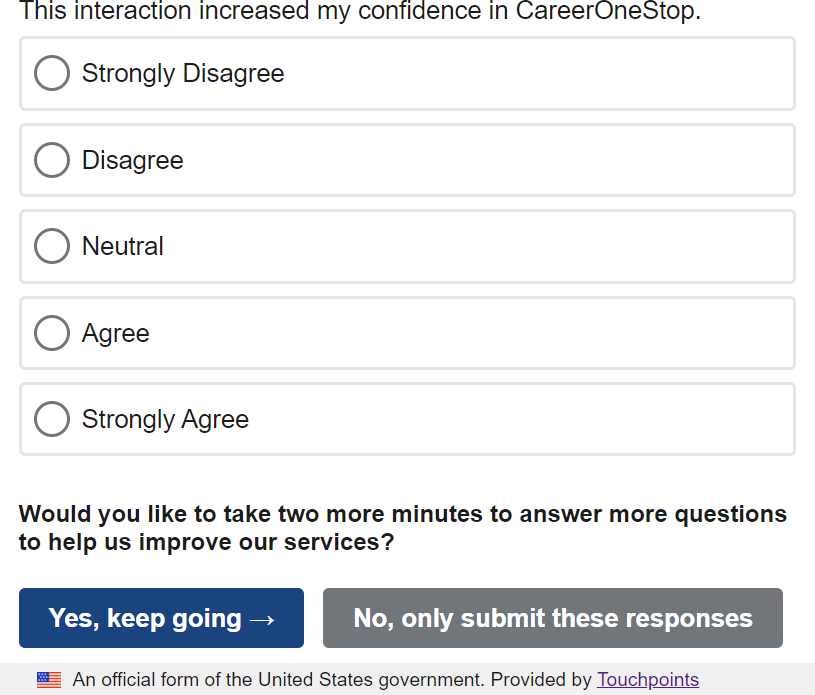Screen dimensions: 815x695
Task: Open the Touchpoints link
Action: pyautogui.click(x=647, y=680)
